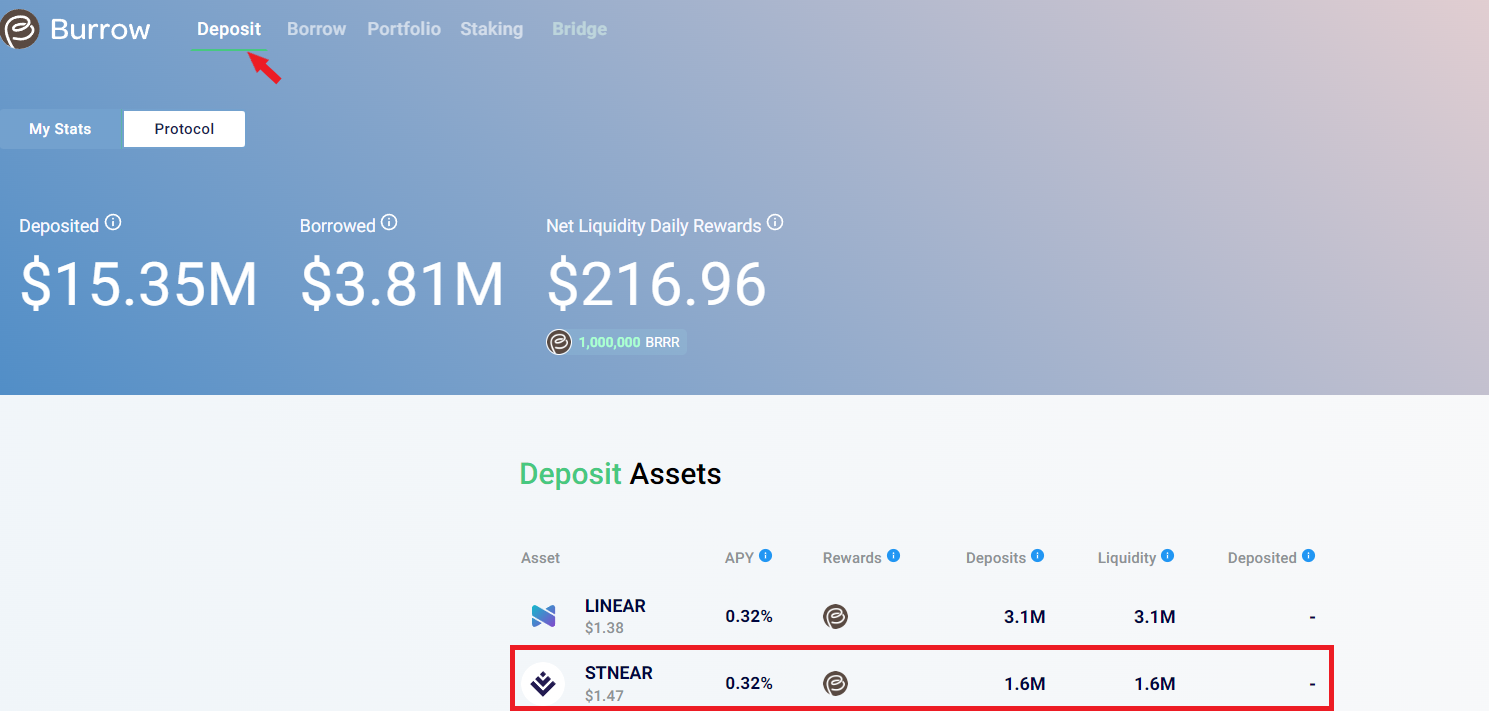Click the $15.35M deposited value

tap(139, 284)
